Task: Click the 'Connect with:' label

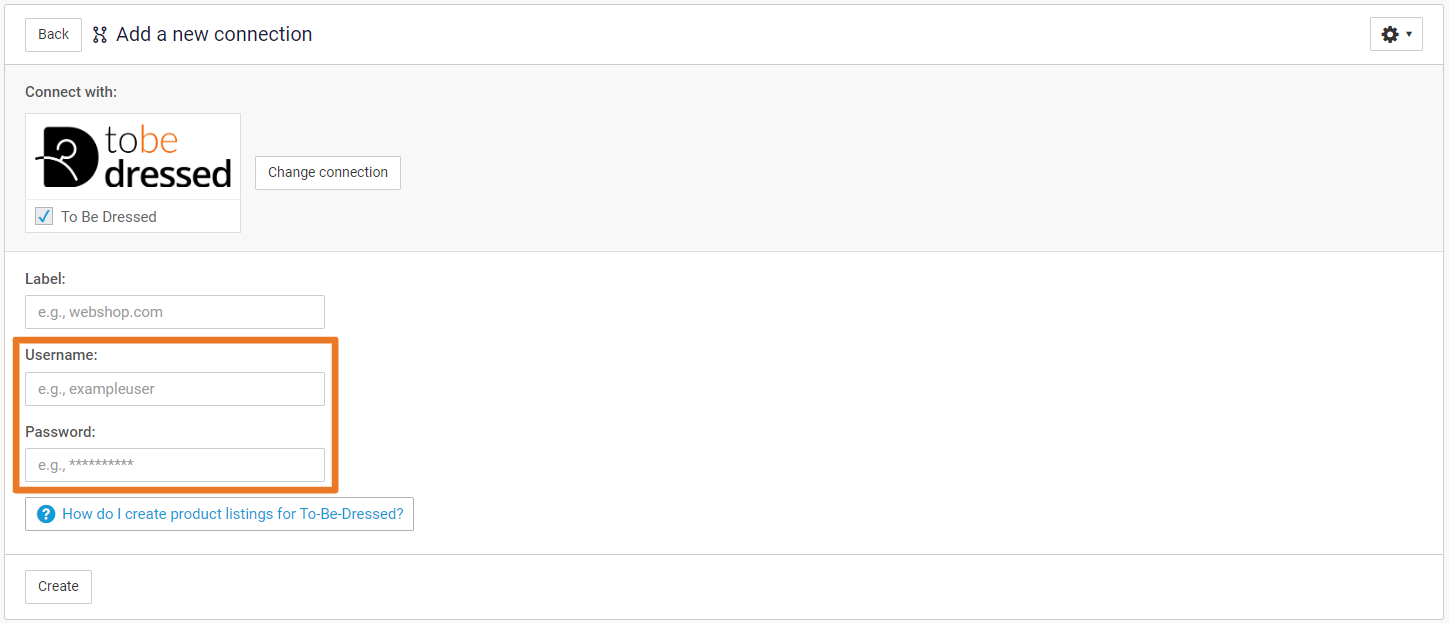Action: tap(71, 92)
